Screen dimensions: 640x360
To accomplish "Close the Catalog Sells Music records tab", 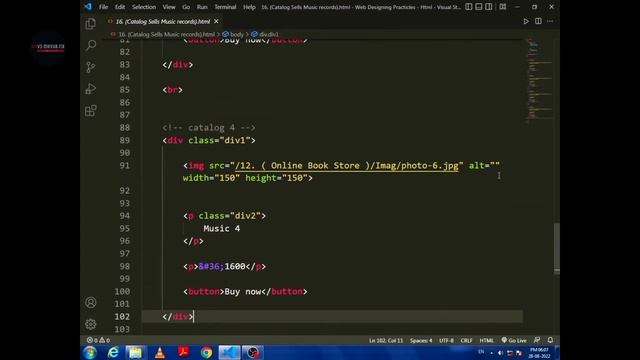I will [216, 21].
